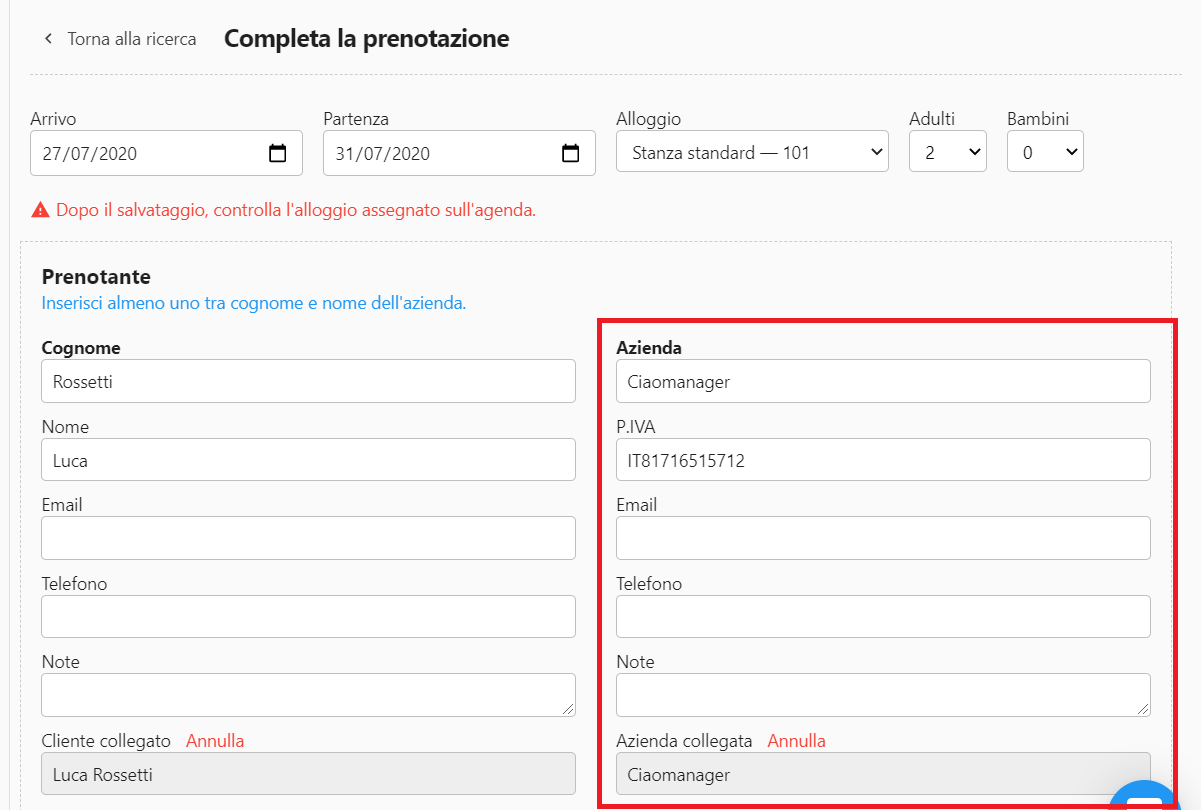Click the back chevron beside Torna alla ricerca
Viewport: 1201px width, 810px height.
(x=47, y=39)
